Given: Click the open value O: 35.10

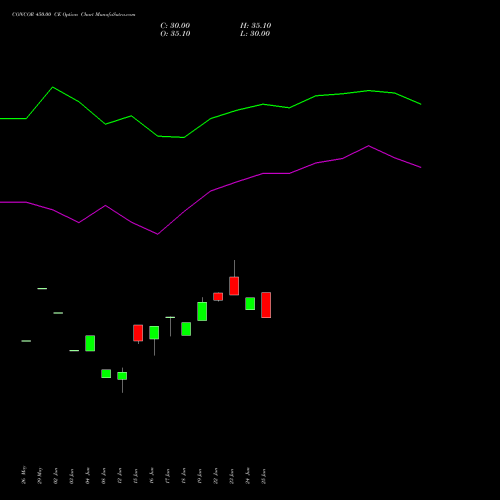Looking at the screenshot, I should coord(175,34).
